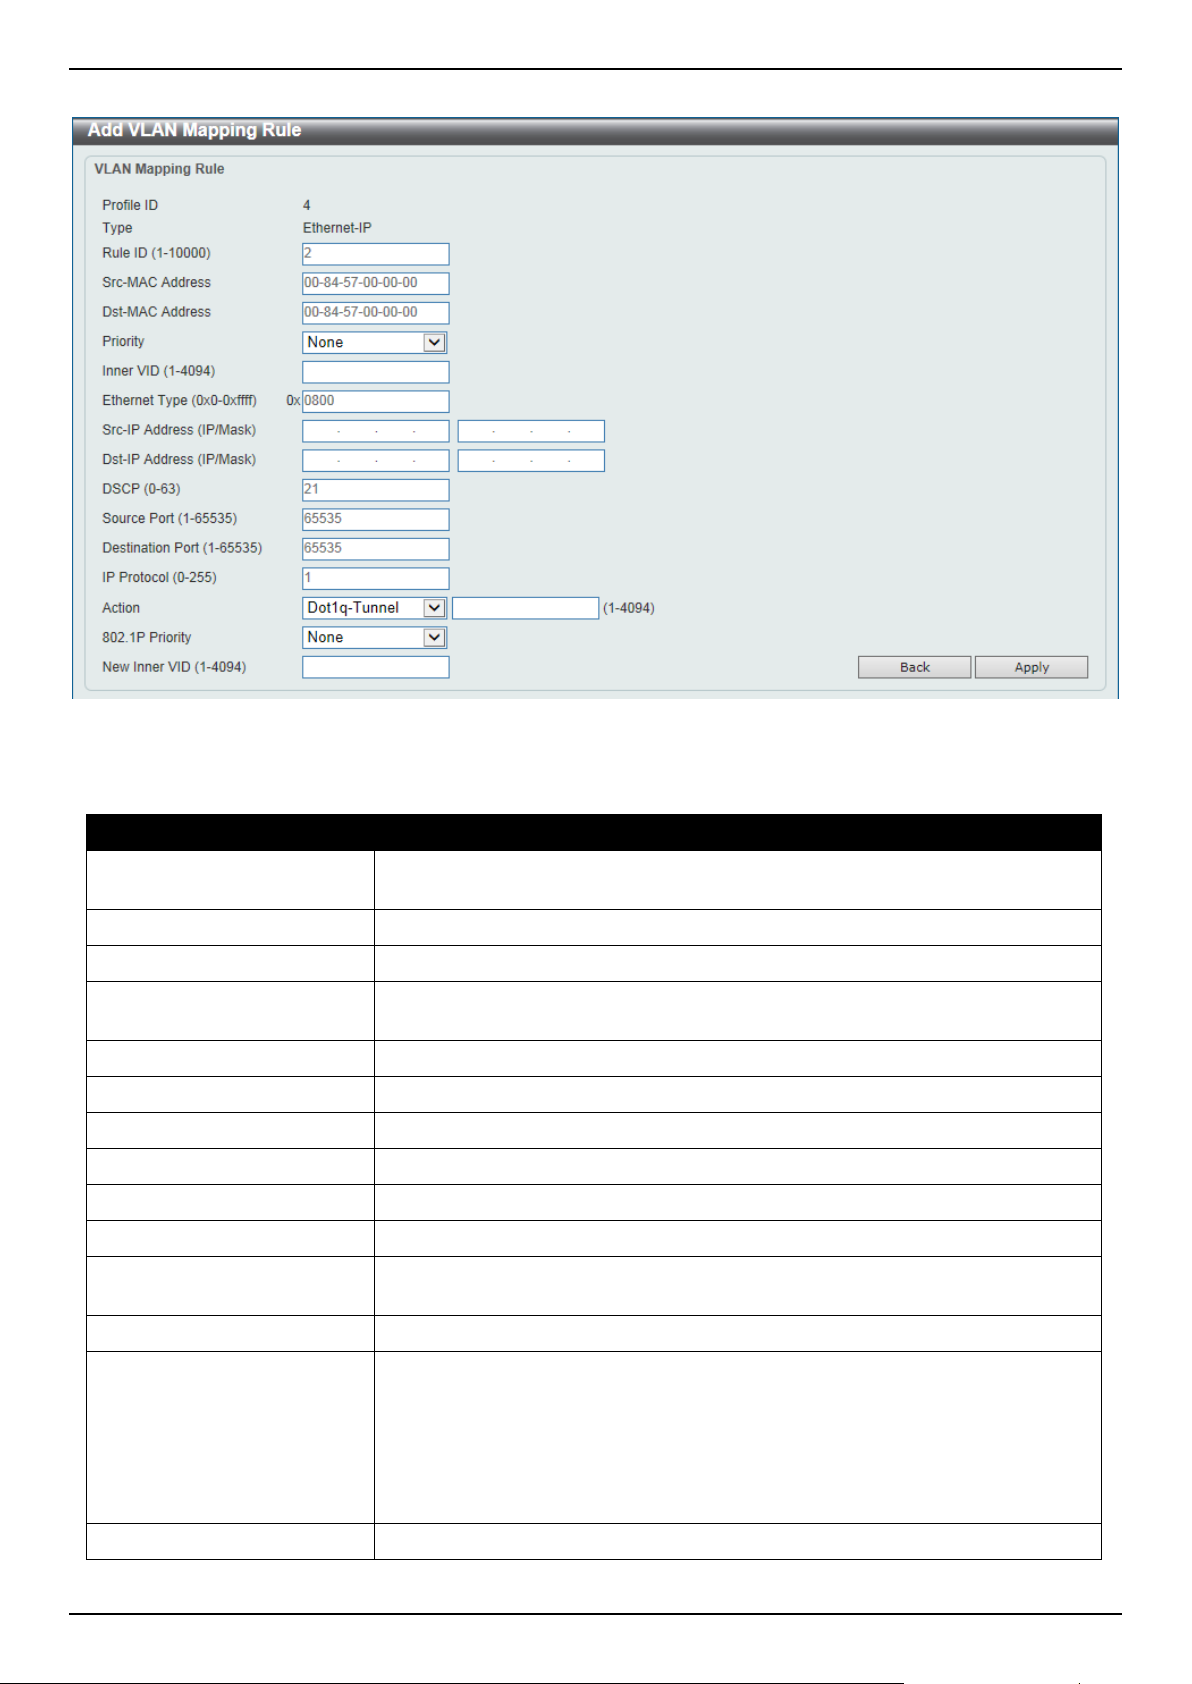
Task: Click the Src-IP Address mask field
Action: click(x=531, y=431)
